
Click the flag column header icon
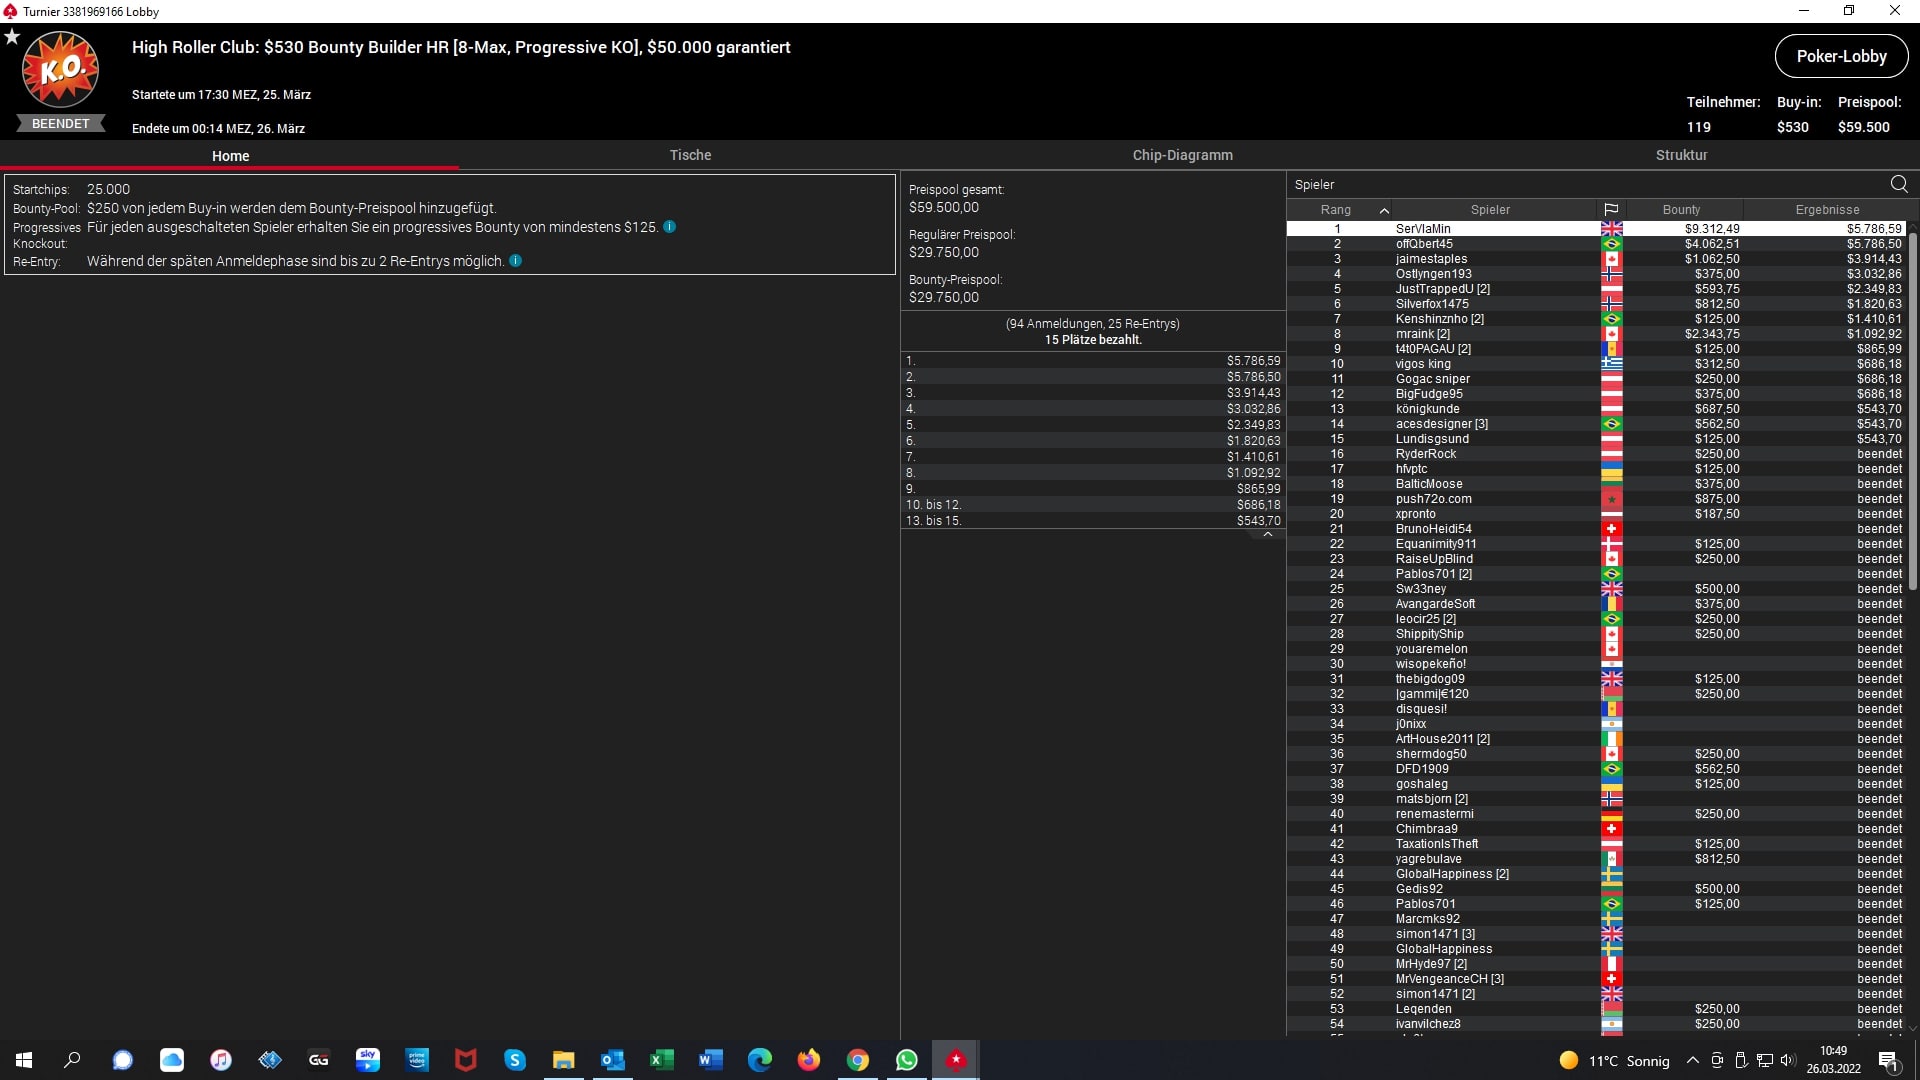coord(1611,210)
